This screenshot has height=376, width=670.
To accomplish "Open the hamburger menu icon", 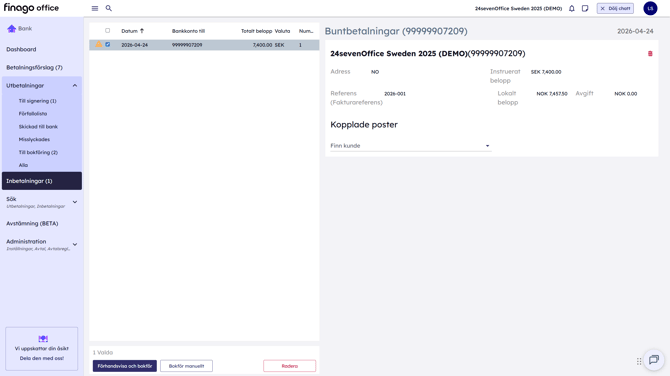I will (x=95, y=8).
